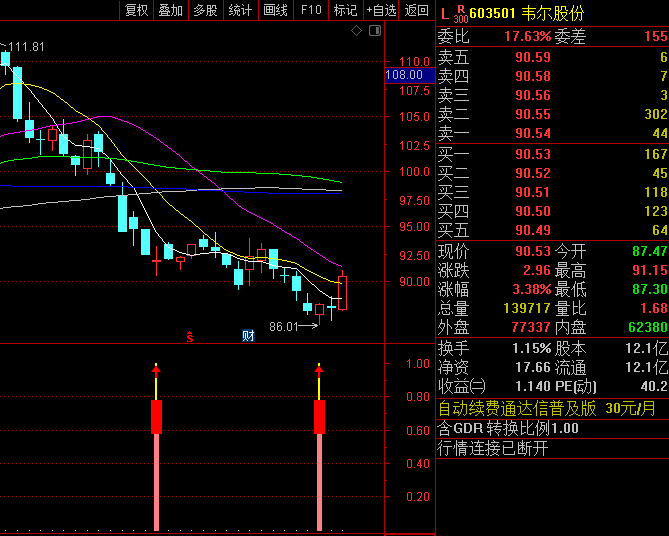
Task: Open F10 company information
Action: click(x=311, y=10)
